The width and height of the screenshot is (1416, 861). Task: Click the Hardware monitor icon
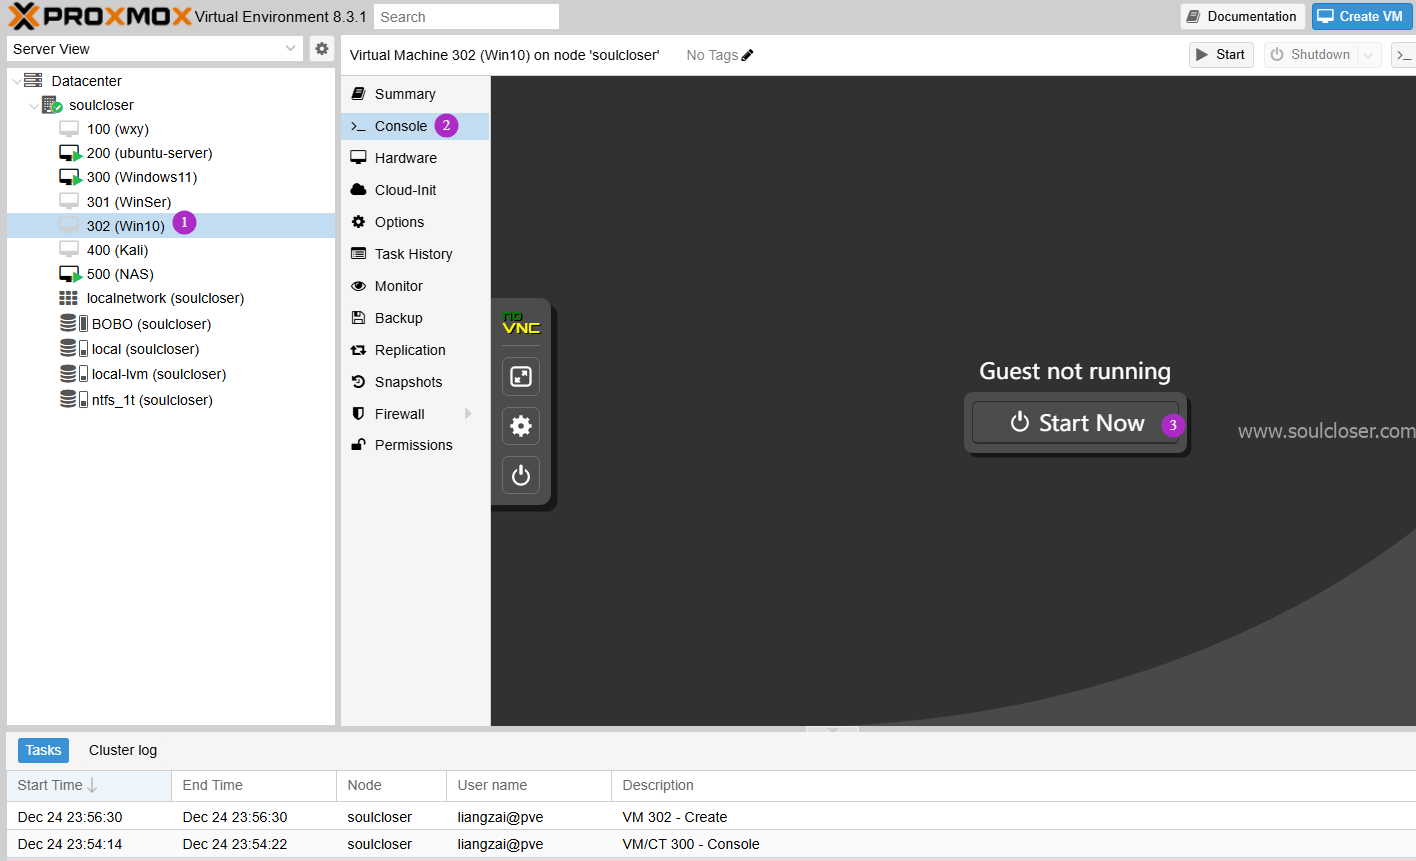point(358,158)
